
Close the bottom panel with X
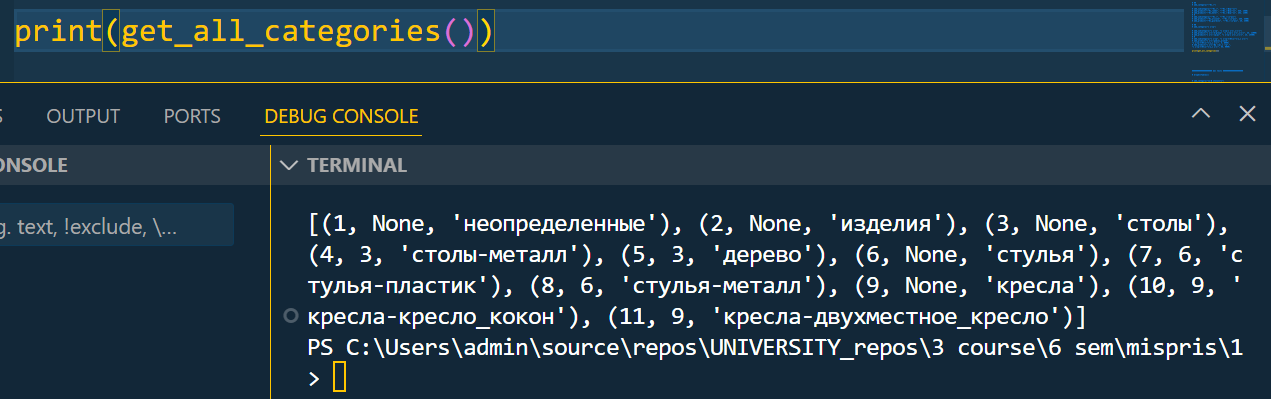(1247, 114)
